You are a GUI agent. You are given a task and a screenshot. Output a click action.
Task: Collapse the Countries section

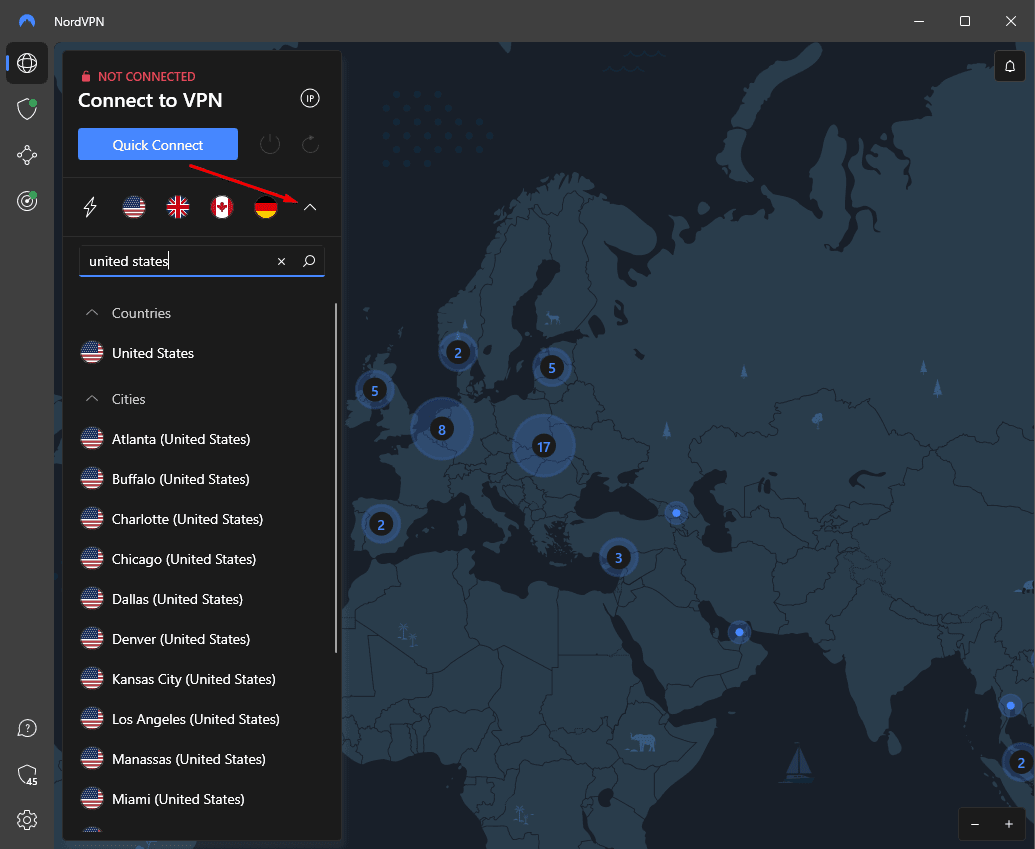click(x=92, y=313)
